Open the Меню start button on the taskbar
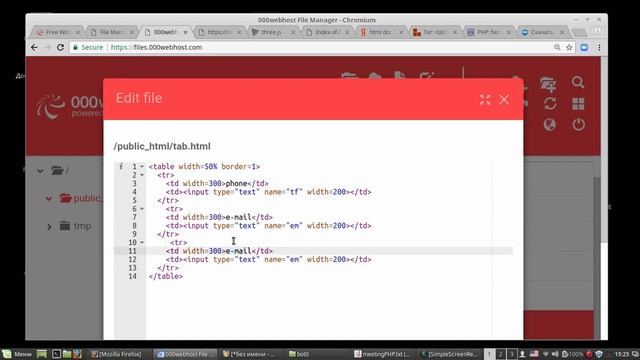 [17, 354]
